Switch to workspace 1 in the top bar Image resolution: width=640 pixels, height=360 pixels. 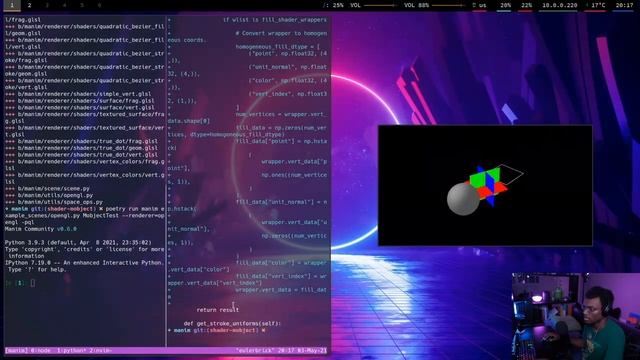tap(12, 5)
